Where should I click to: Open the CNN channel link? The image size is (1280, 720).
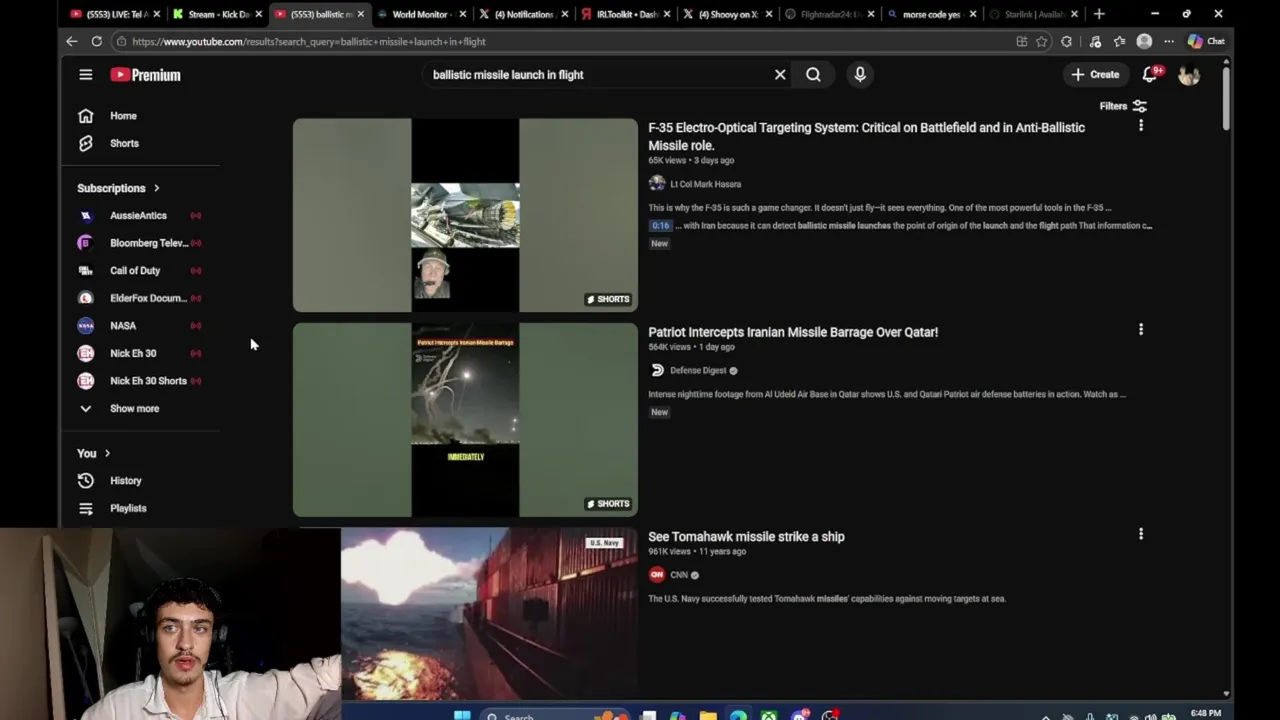pos(679,575)
